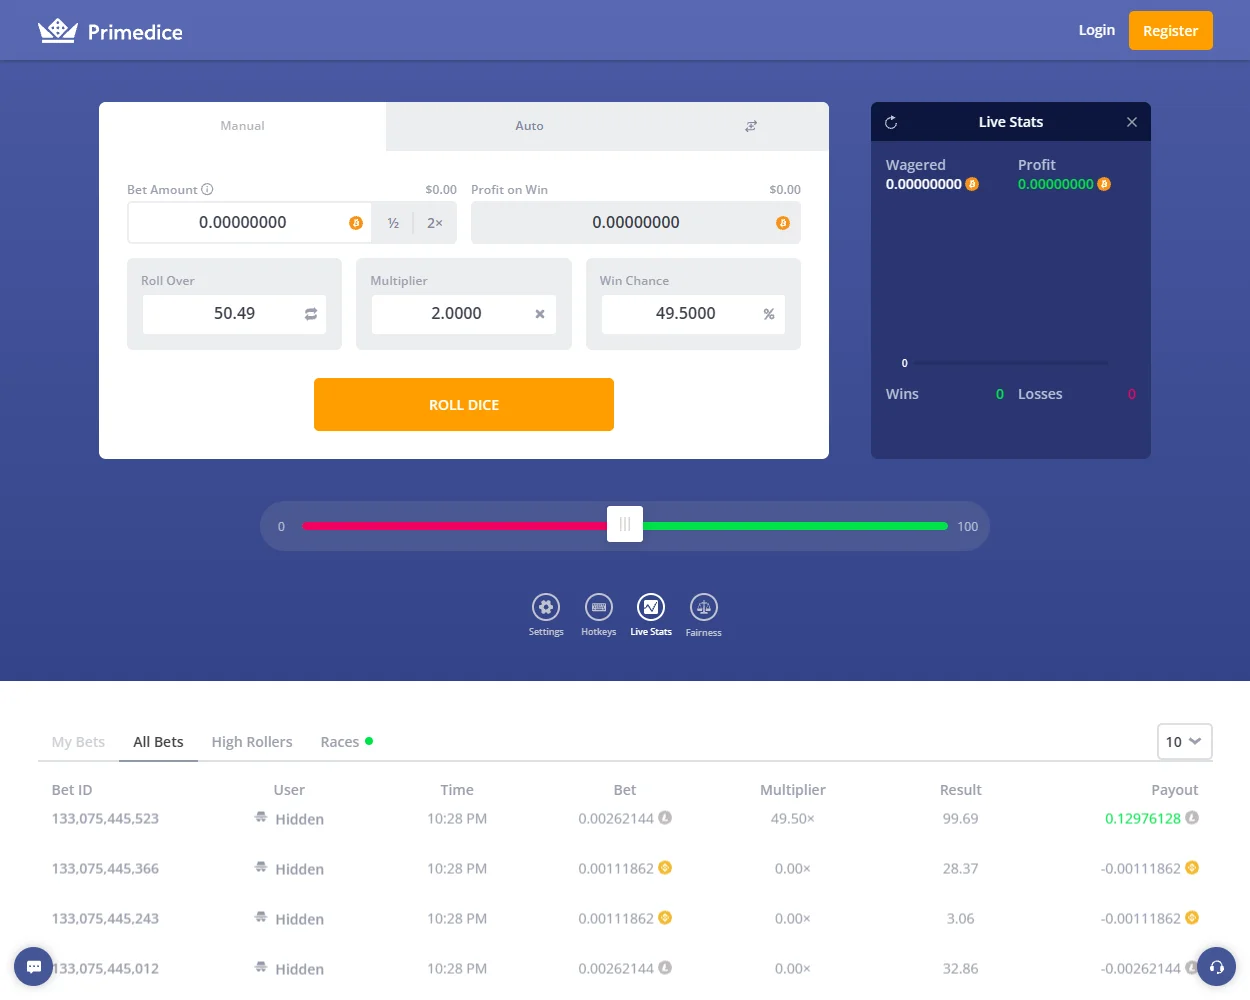Select the Fairness scales icon
The width and height of the screenshot is (1250, 1000).
tap(703, 607)
